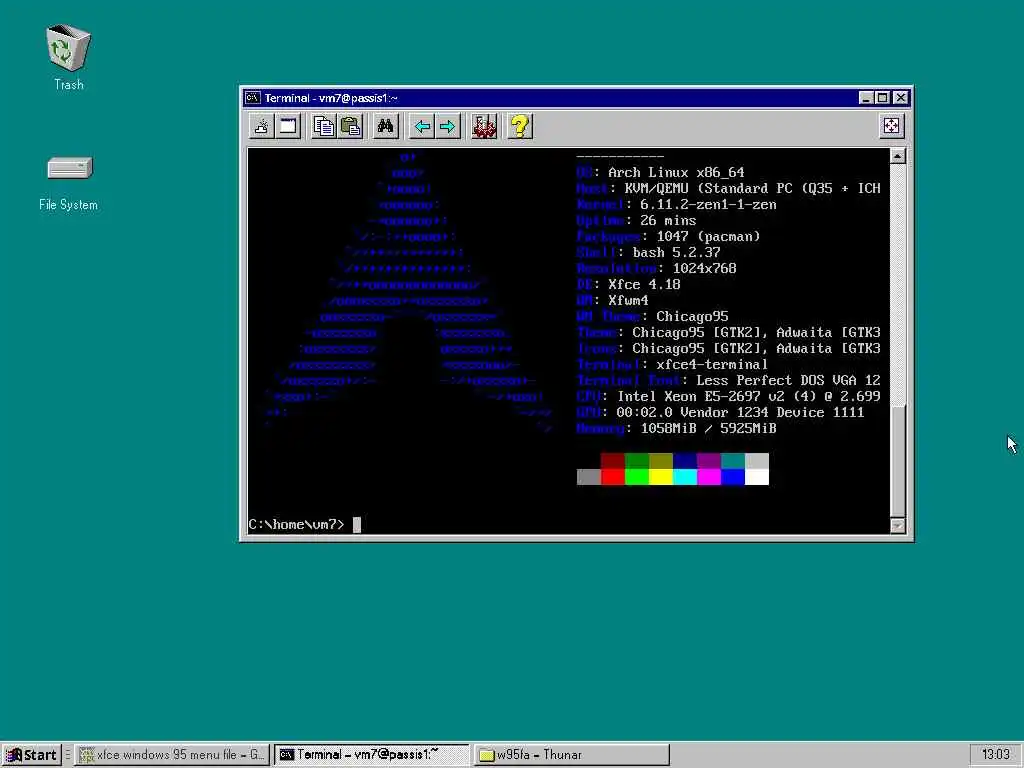This screenshot has width=1024, height=768.
Task: Click the Paste clipboard icon in the toolbar
Action: (351, 126)
